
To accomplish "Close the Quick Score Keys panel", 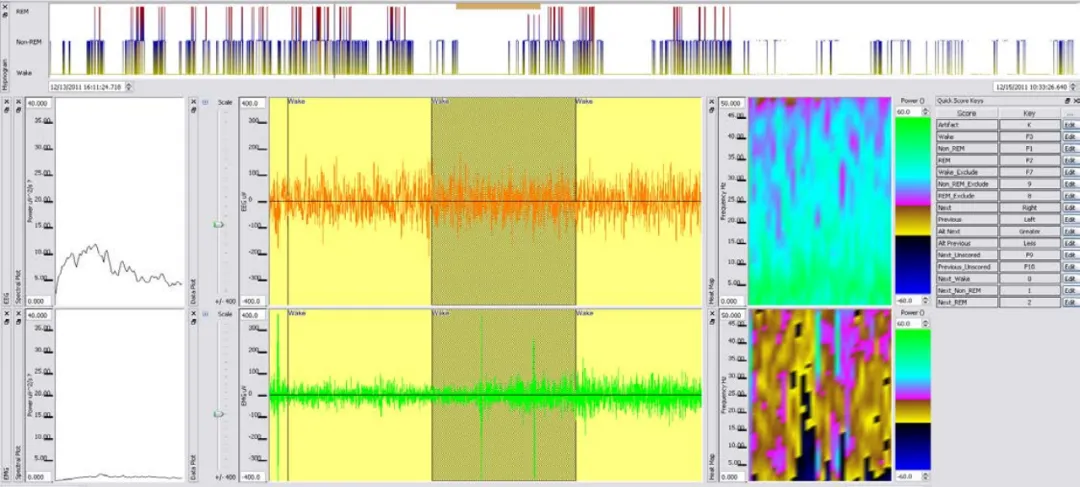I will click(1076, 101).
